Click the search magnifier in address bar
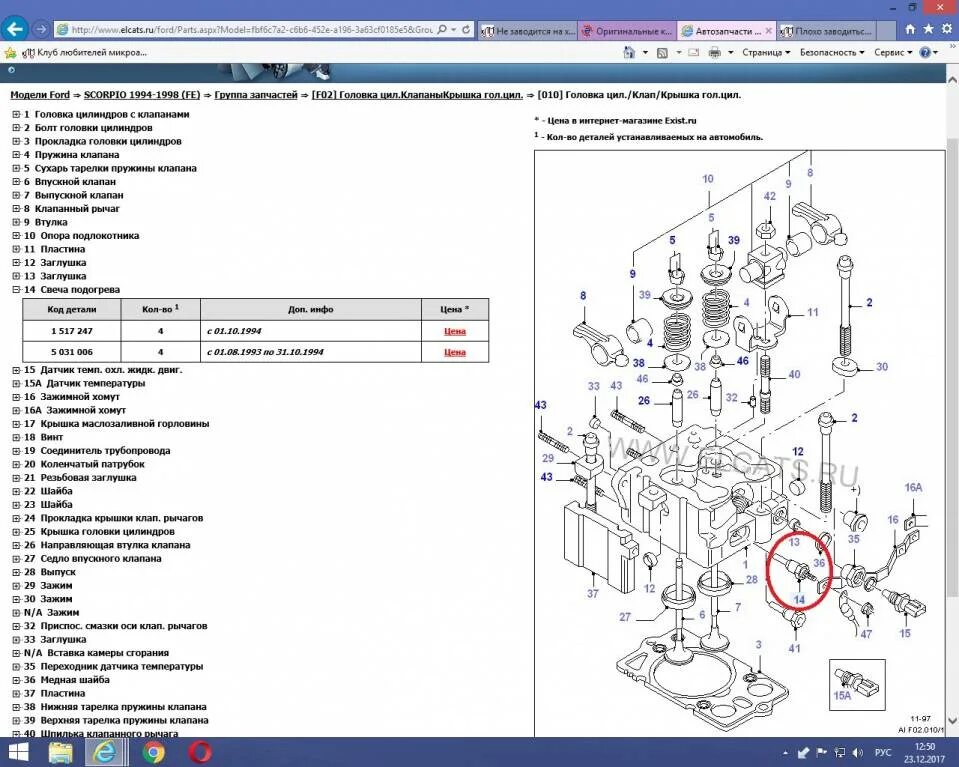This screenshot has height=767, width=959. [x=442, y=29]
